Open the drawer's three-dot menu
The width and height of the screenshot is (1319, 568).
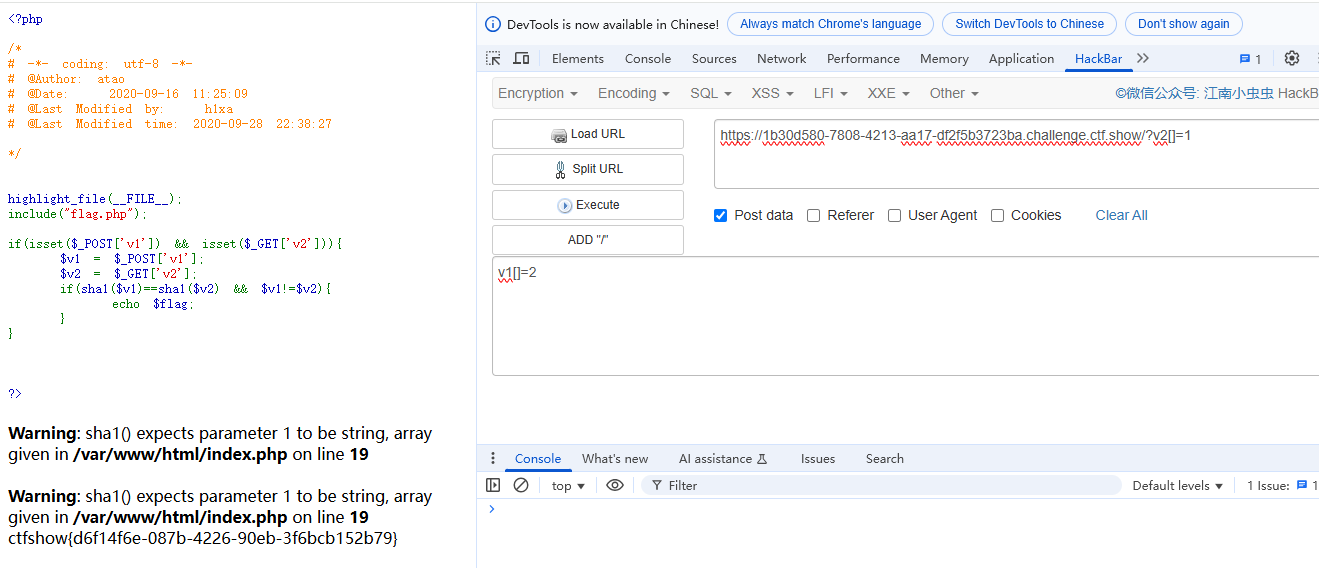493,459
